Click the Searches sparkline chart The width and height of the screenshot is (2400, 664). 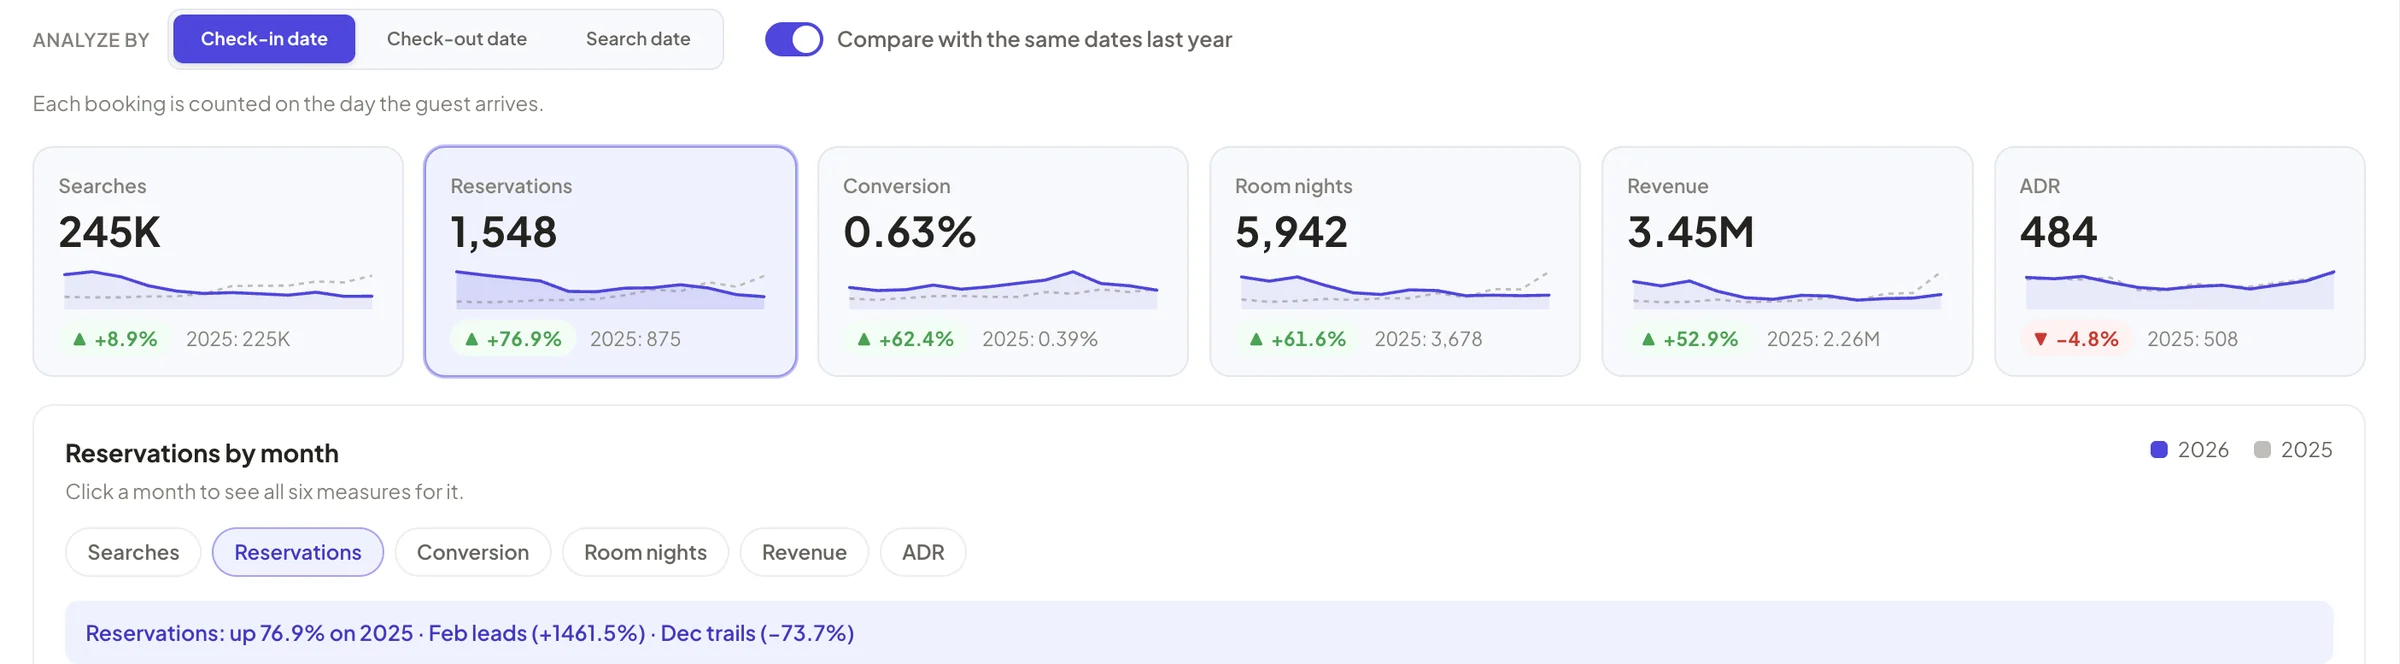click(218, 289)
